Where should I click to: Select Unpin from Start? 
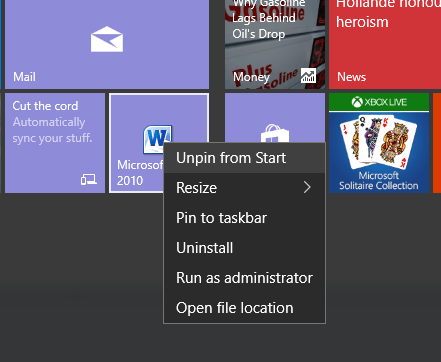[x=244, y=158]
